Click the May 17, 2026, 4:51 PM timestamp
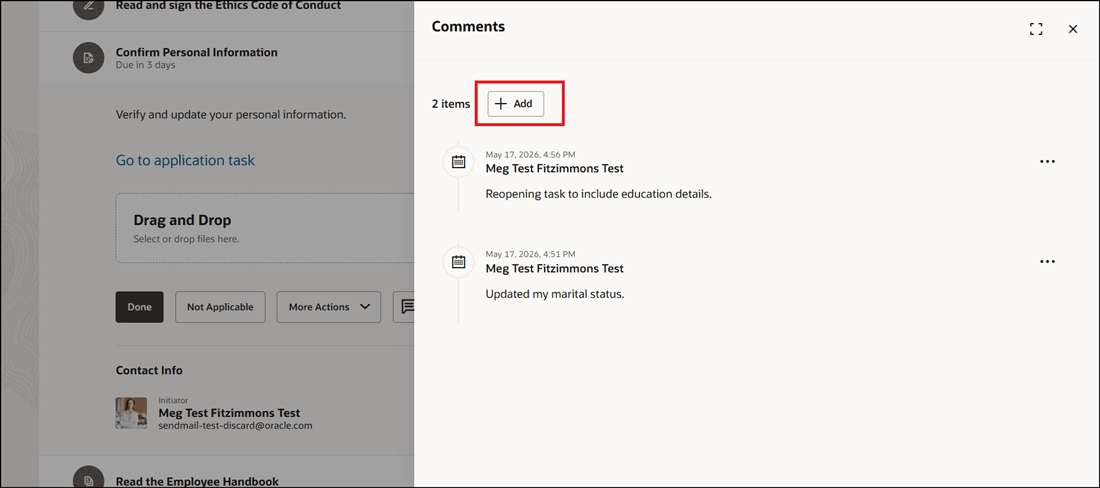Screen dimensions: 1100x488 pos(530,254)
